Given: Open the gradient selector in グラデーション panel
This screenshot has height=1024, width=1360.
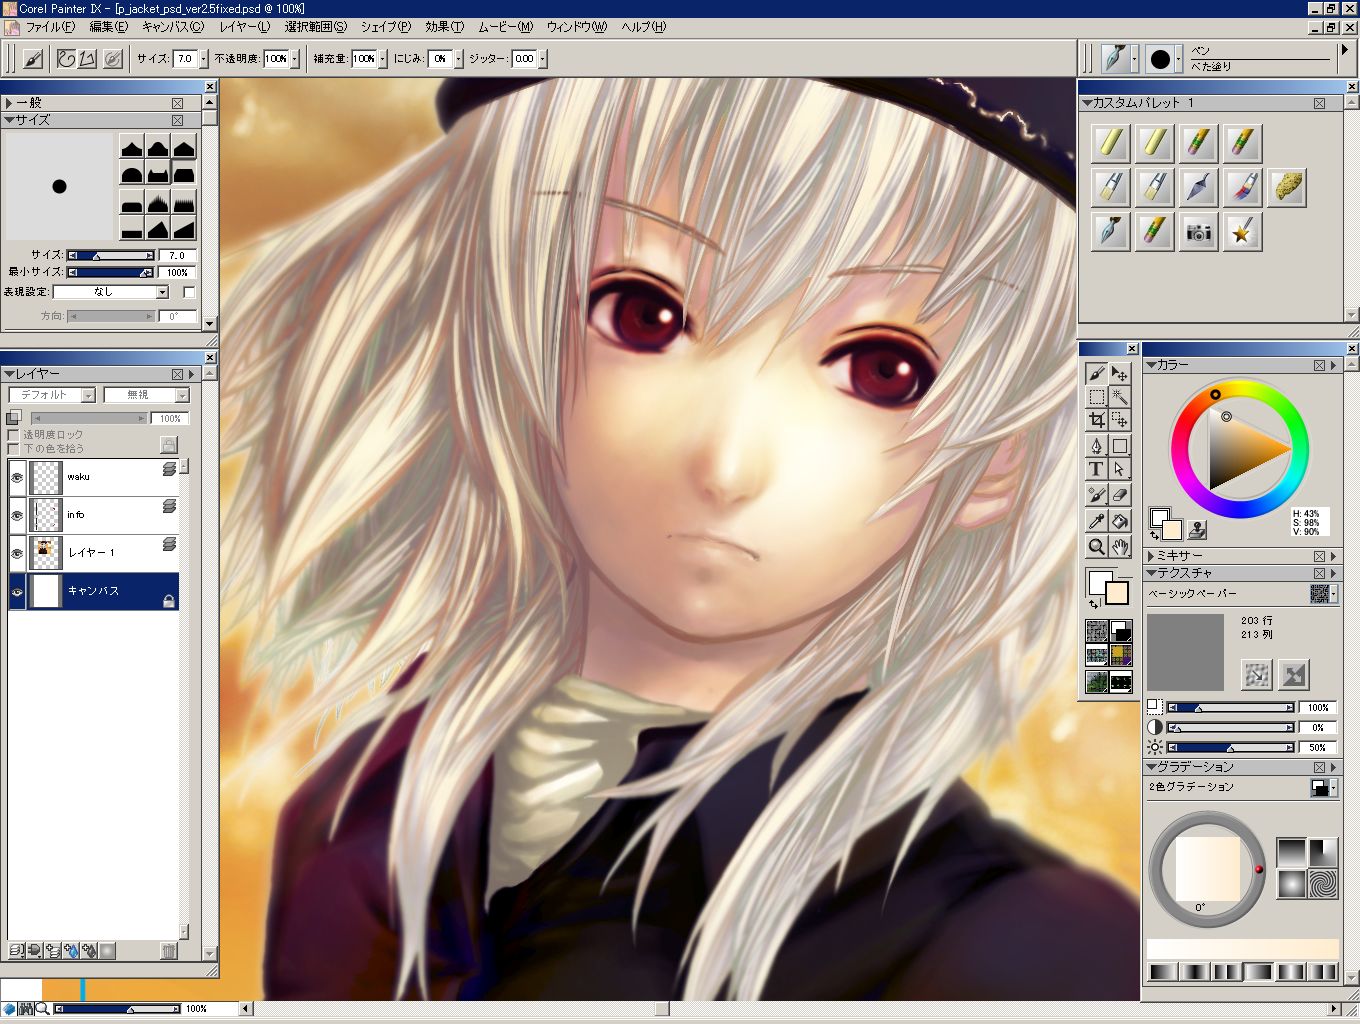Looking at the screenshot, I should [x=1323, y=788].
